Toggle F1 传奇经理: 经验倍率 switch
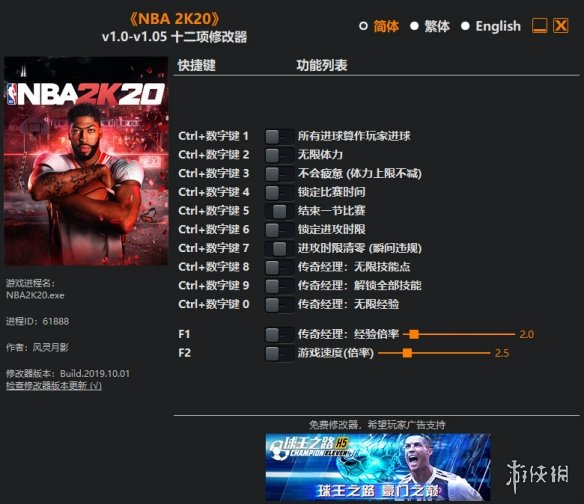This screenshot has width=584, height=504. click(279, 335)
